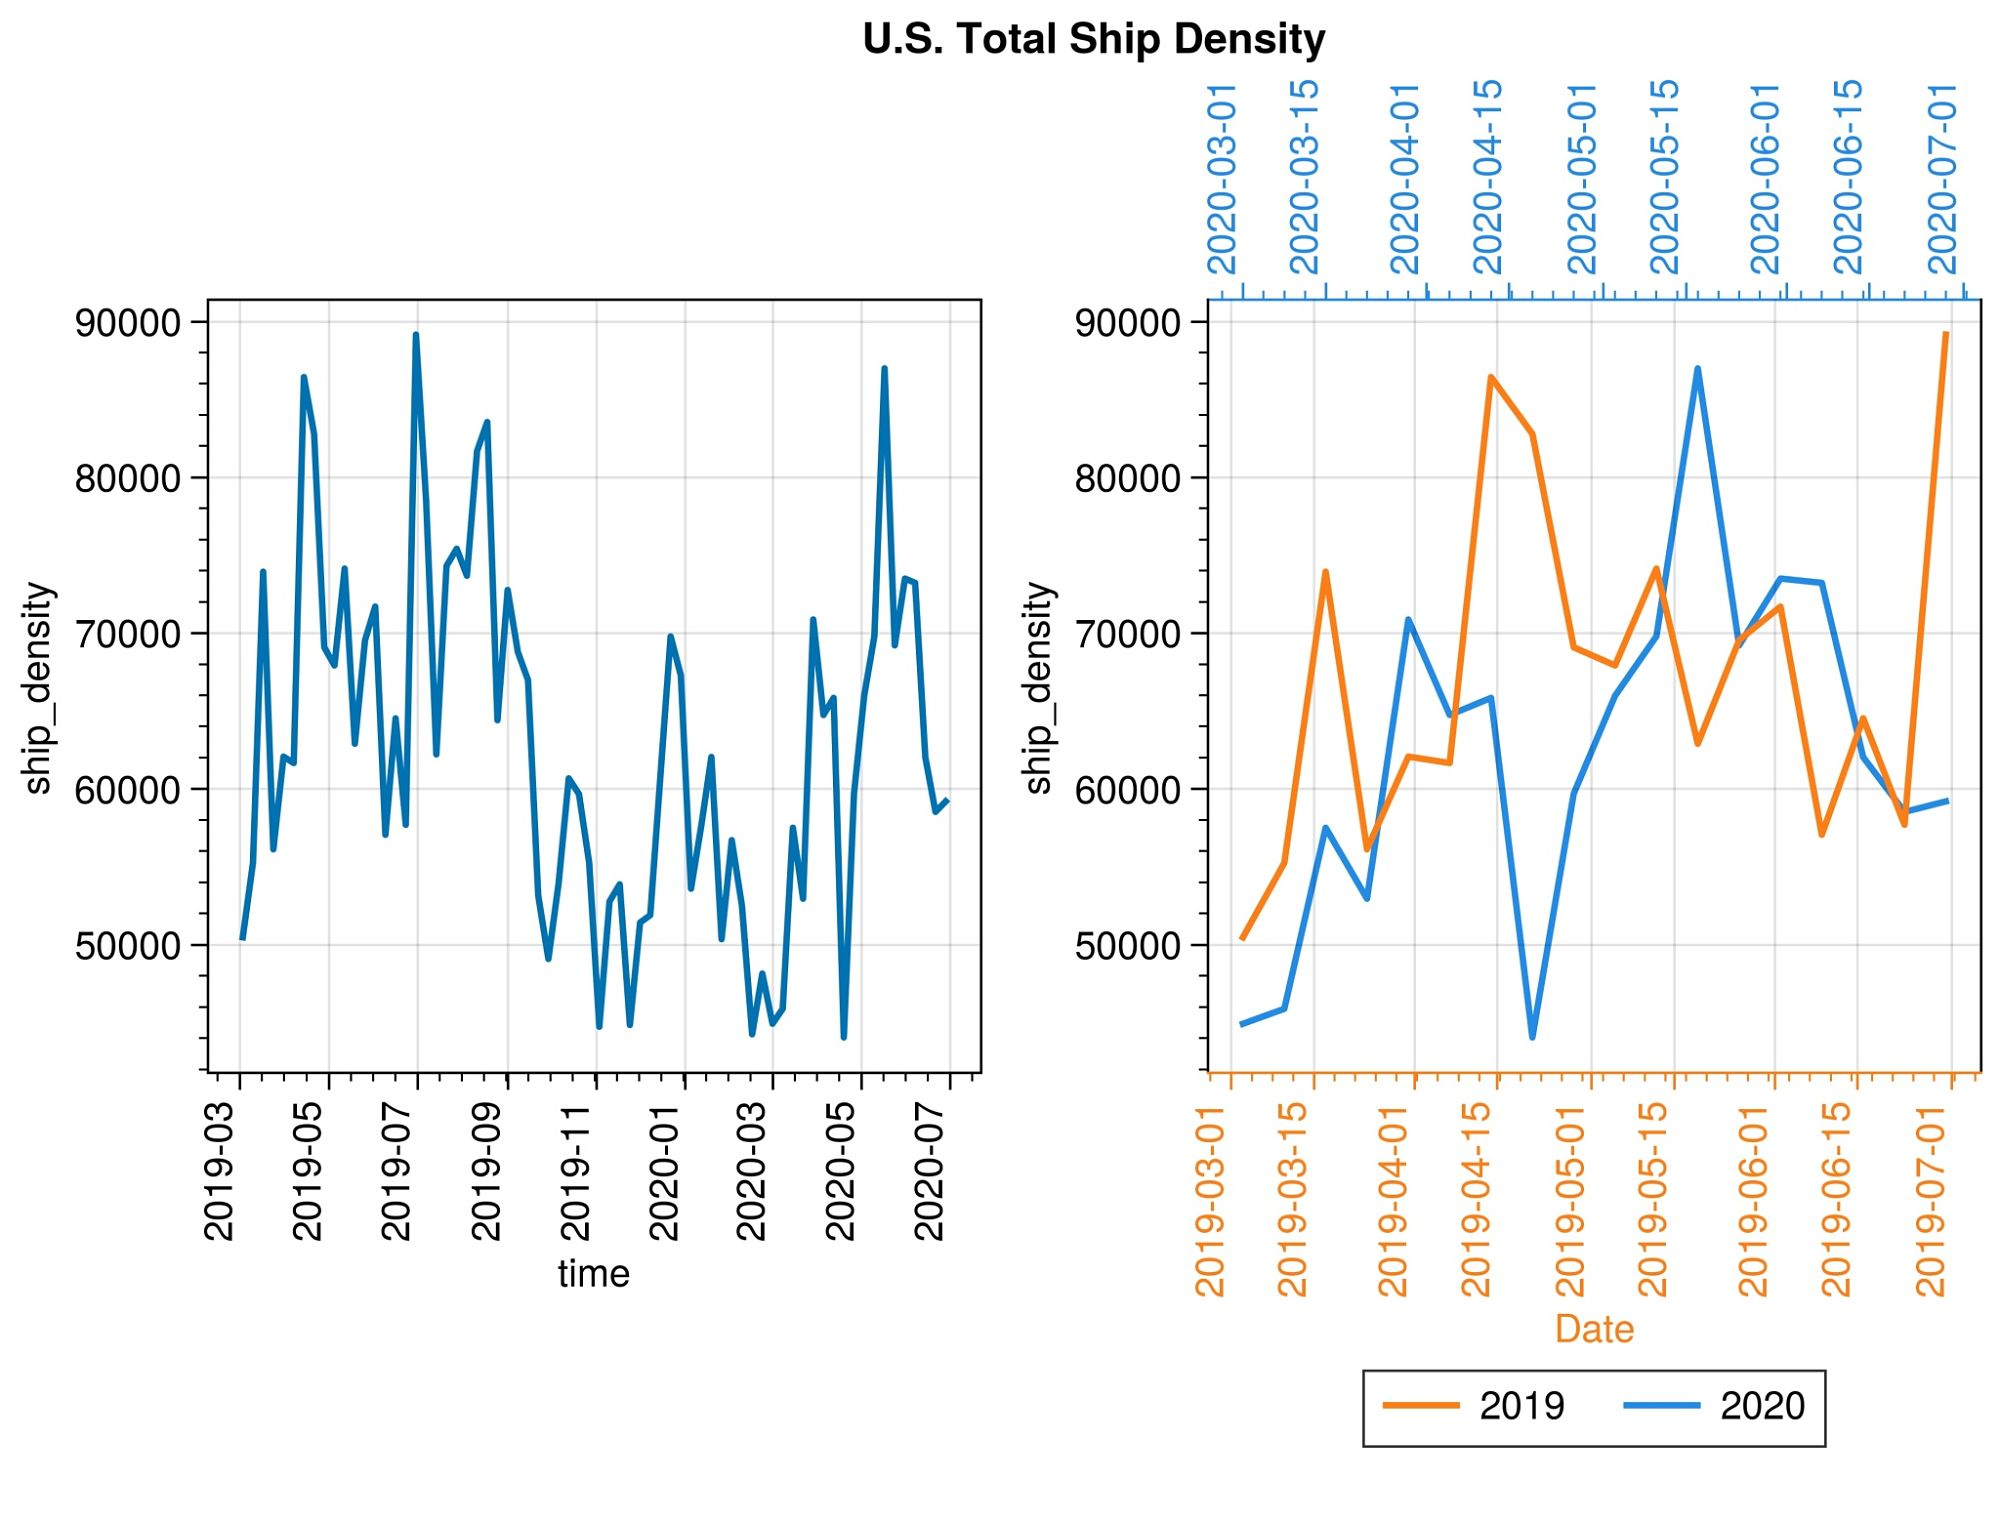
Task: Select the '2020' legend label
Action: coord(1762,1406)
